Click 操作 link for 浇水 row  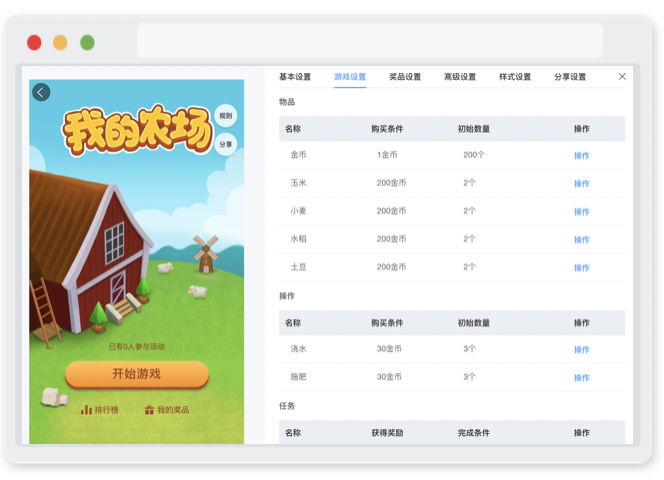(x=581, y=350)
